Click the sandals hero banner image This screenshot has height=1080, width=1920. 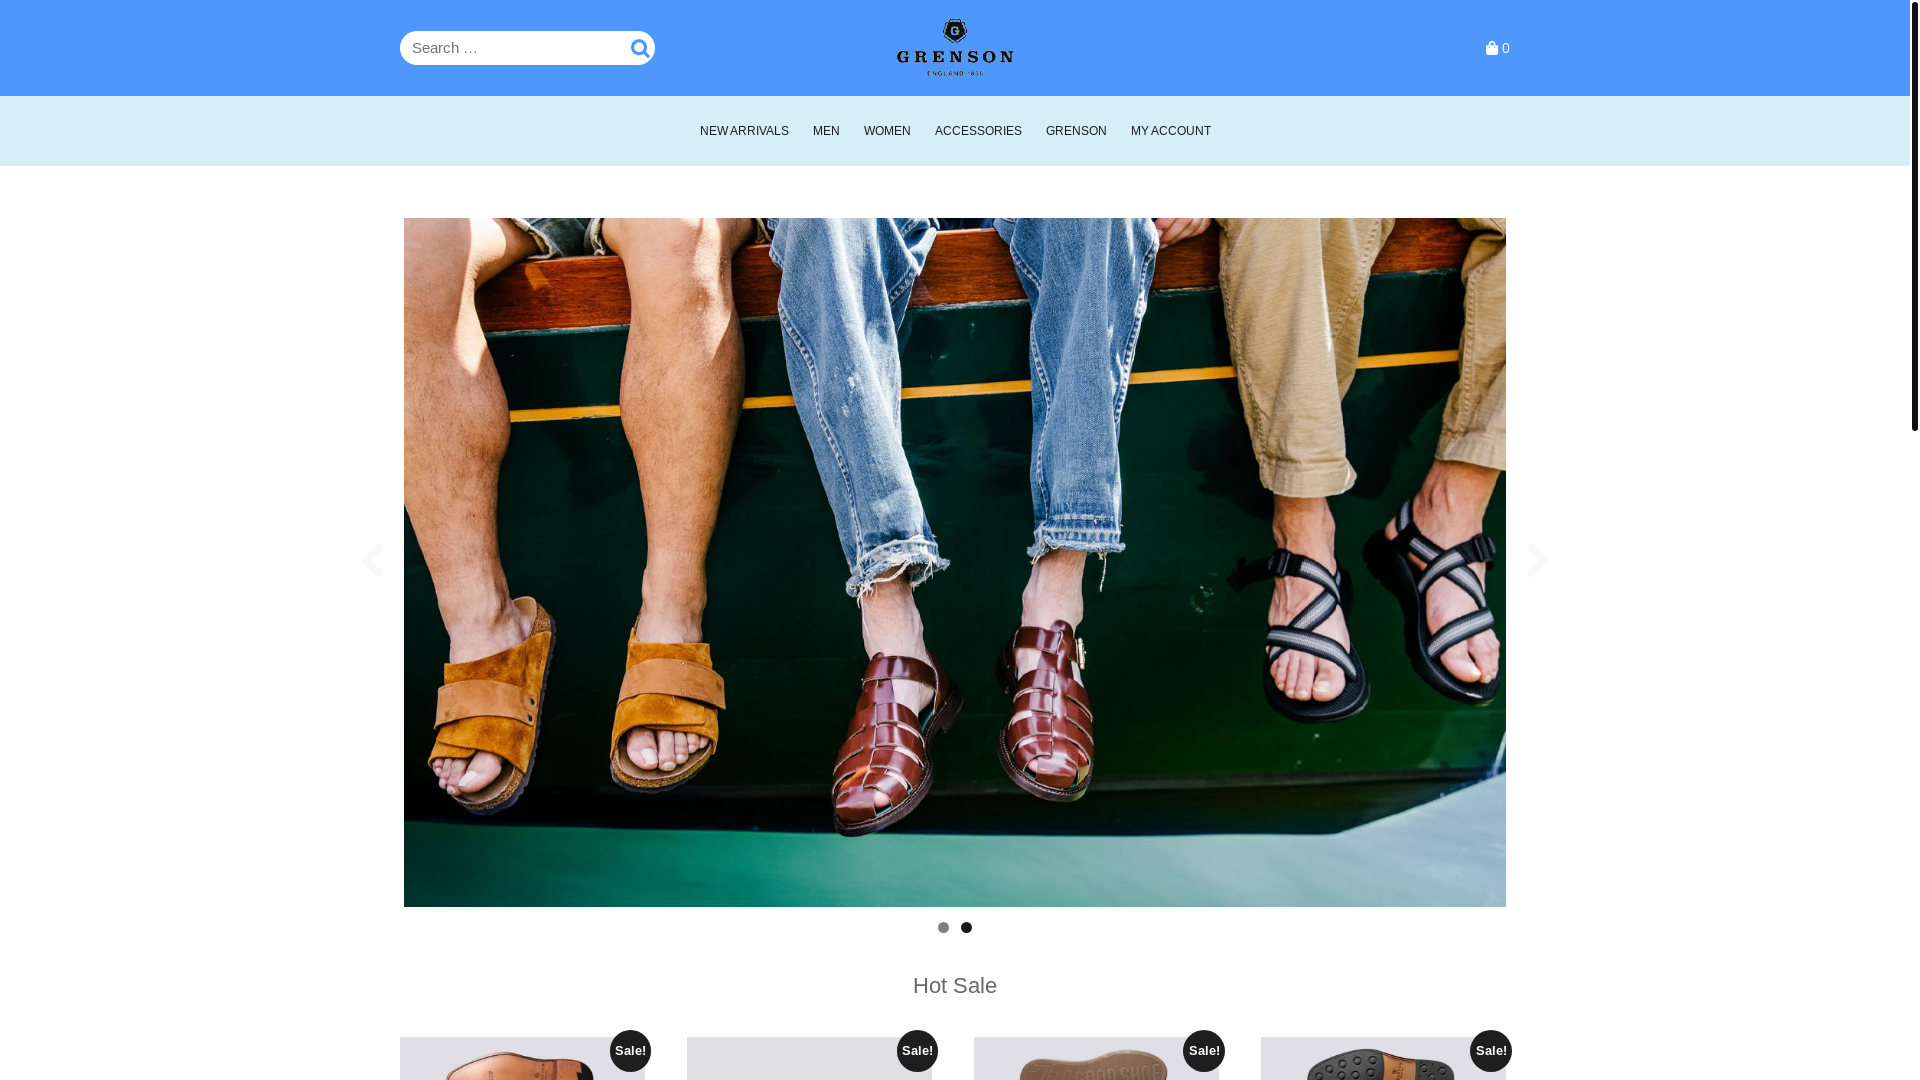click(x=955, y=562)
